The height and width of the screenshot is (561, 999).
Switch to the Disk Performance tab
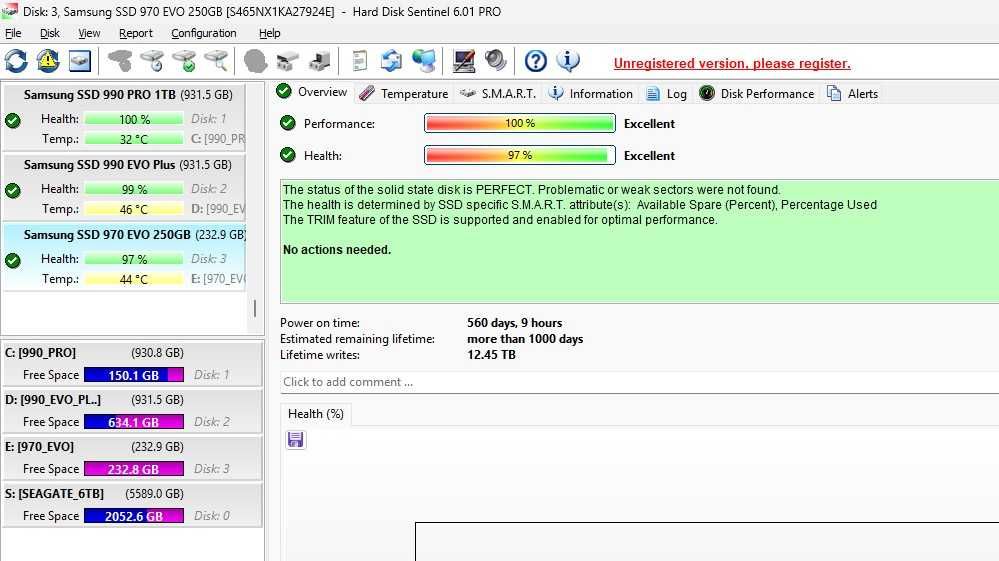(757, 94)
